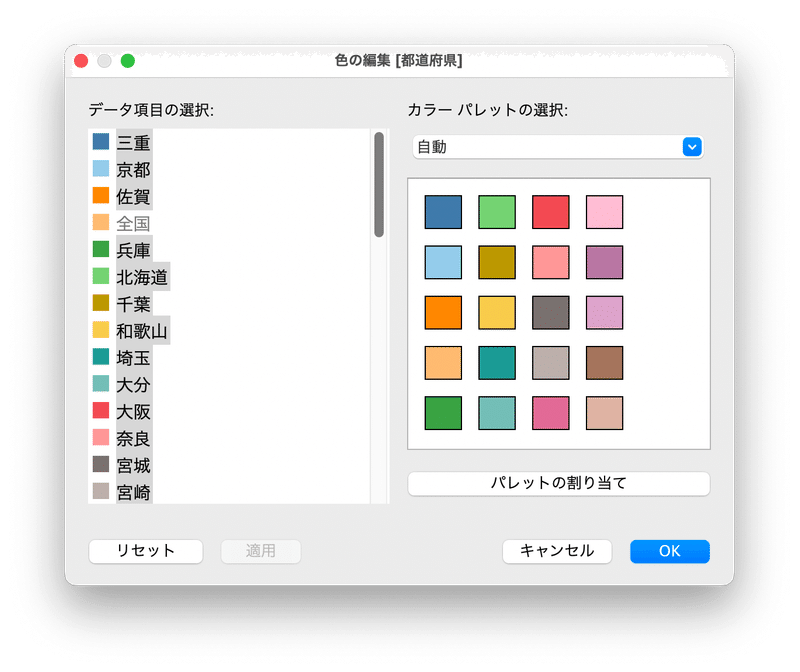800x672 pixels.
Task: Click the data item list scrollbar thumb
Action: pyautogui.click(x=379, y=185)
